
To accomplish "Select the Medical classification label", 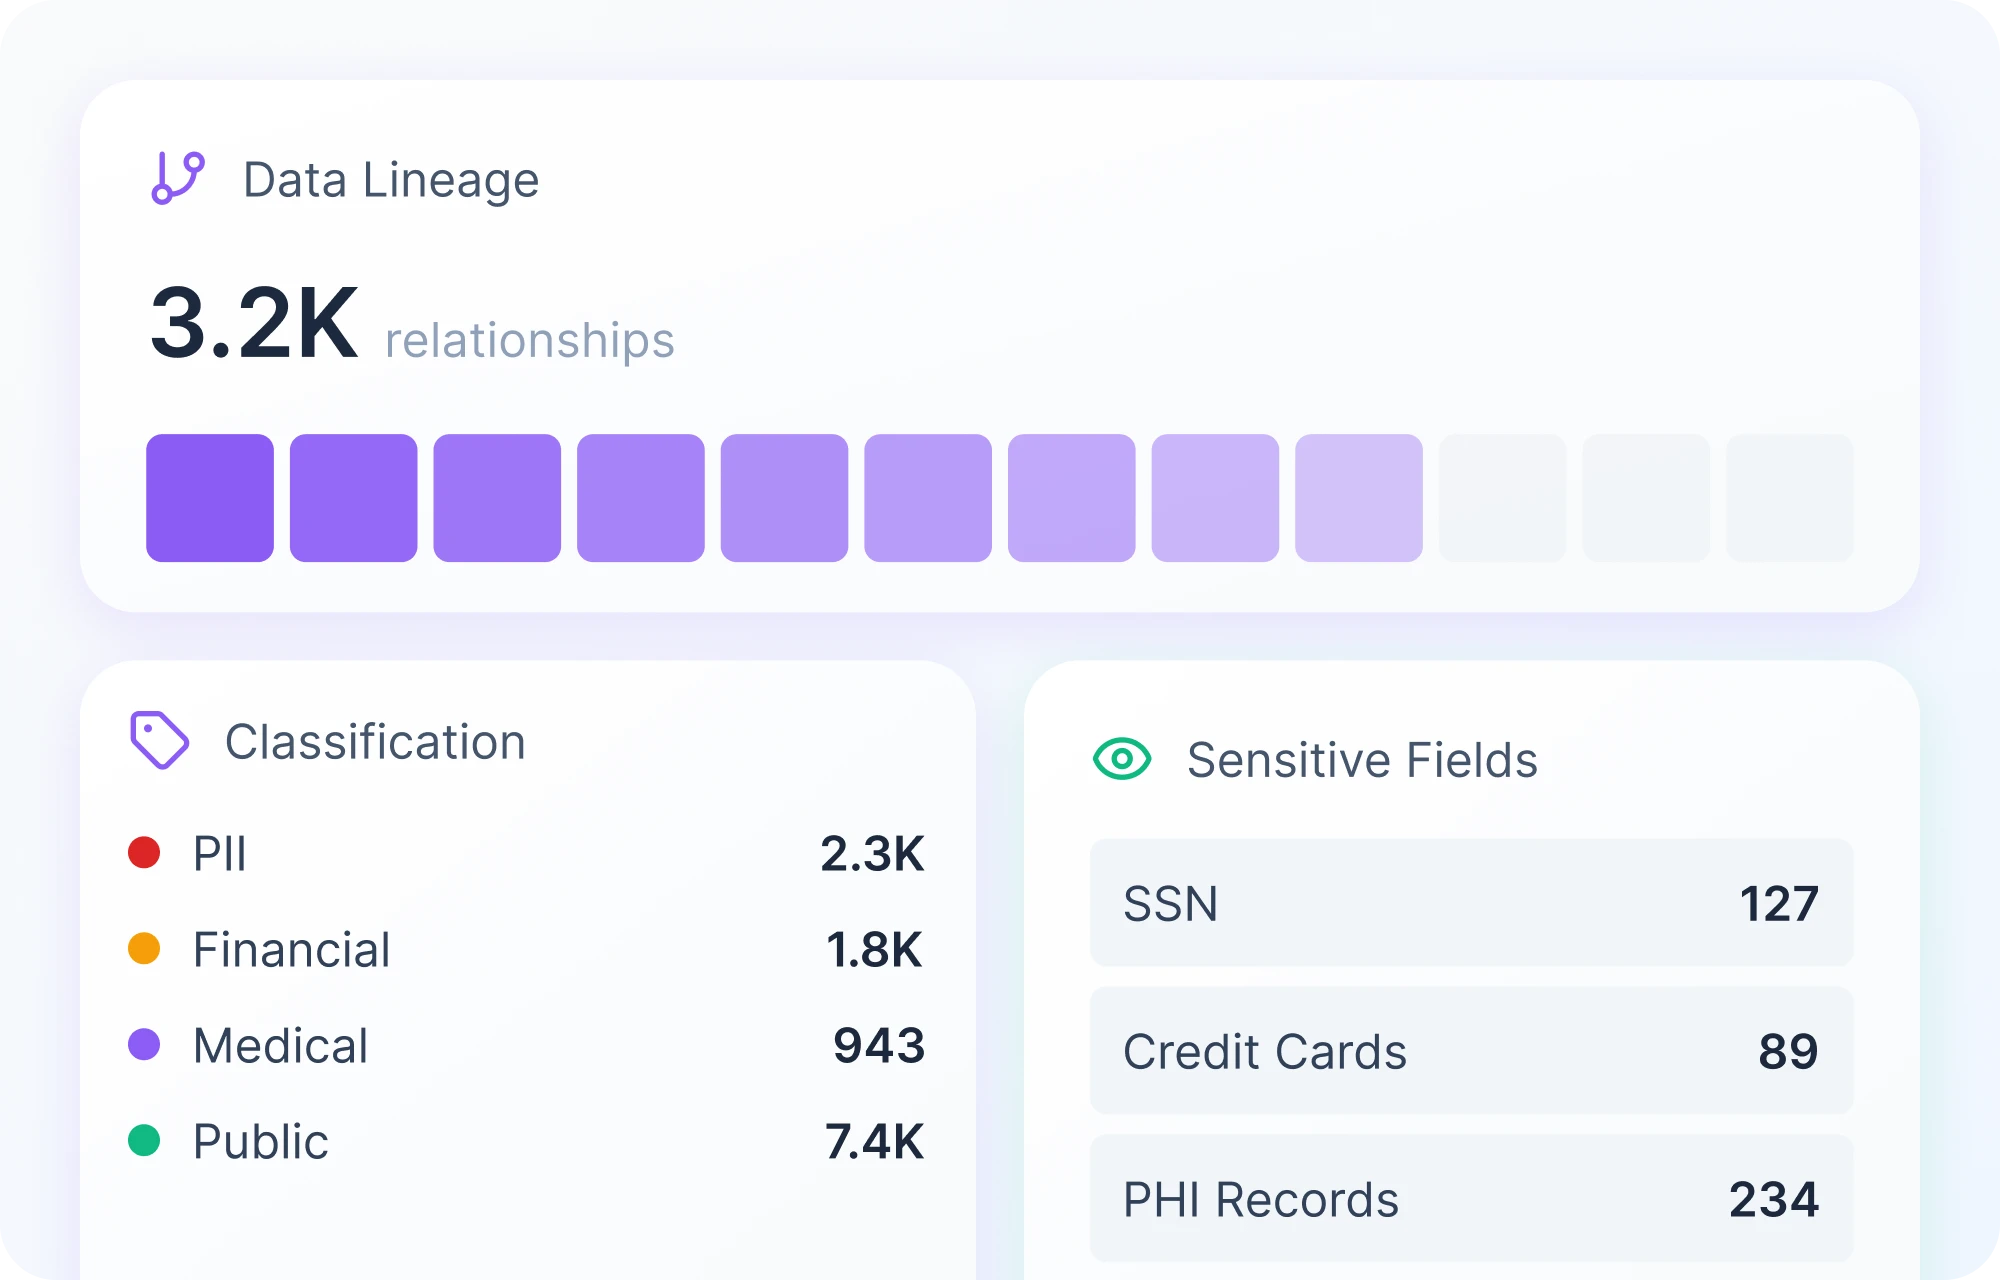I will [280, 1045].
